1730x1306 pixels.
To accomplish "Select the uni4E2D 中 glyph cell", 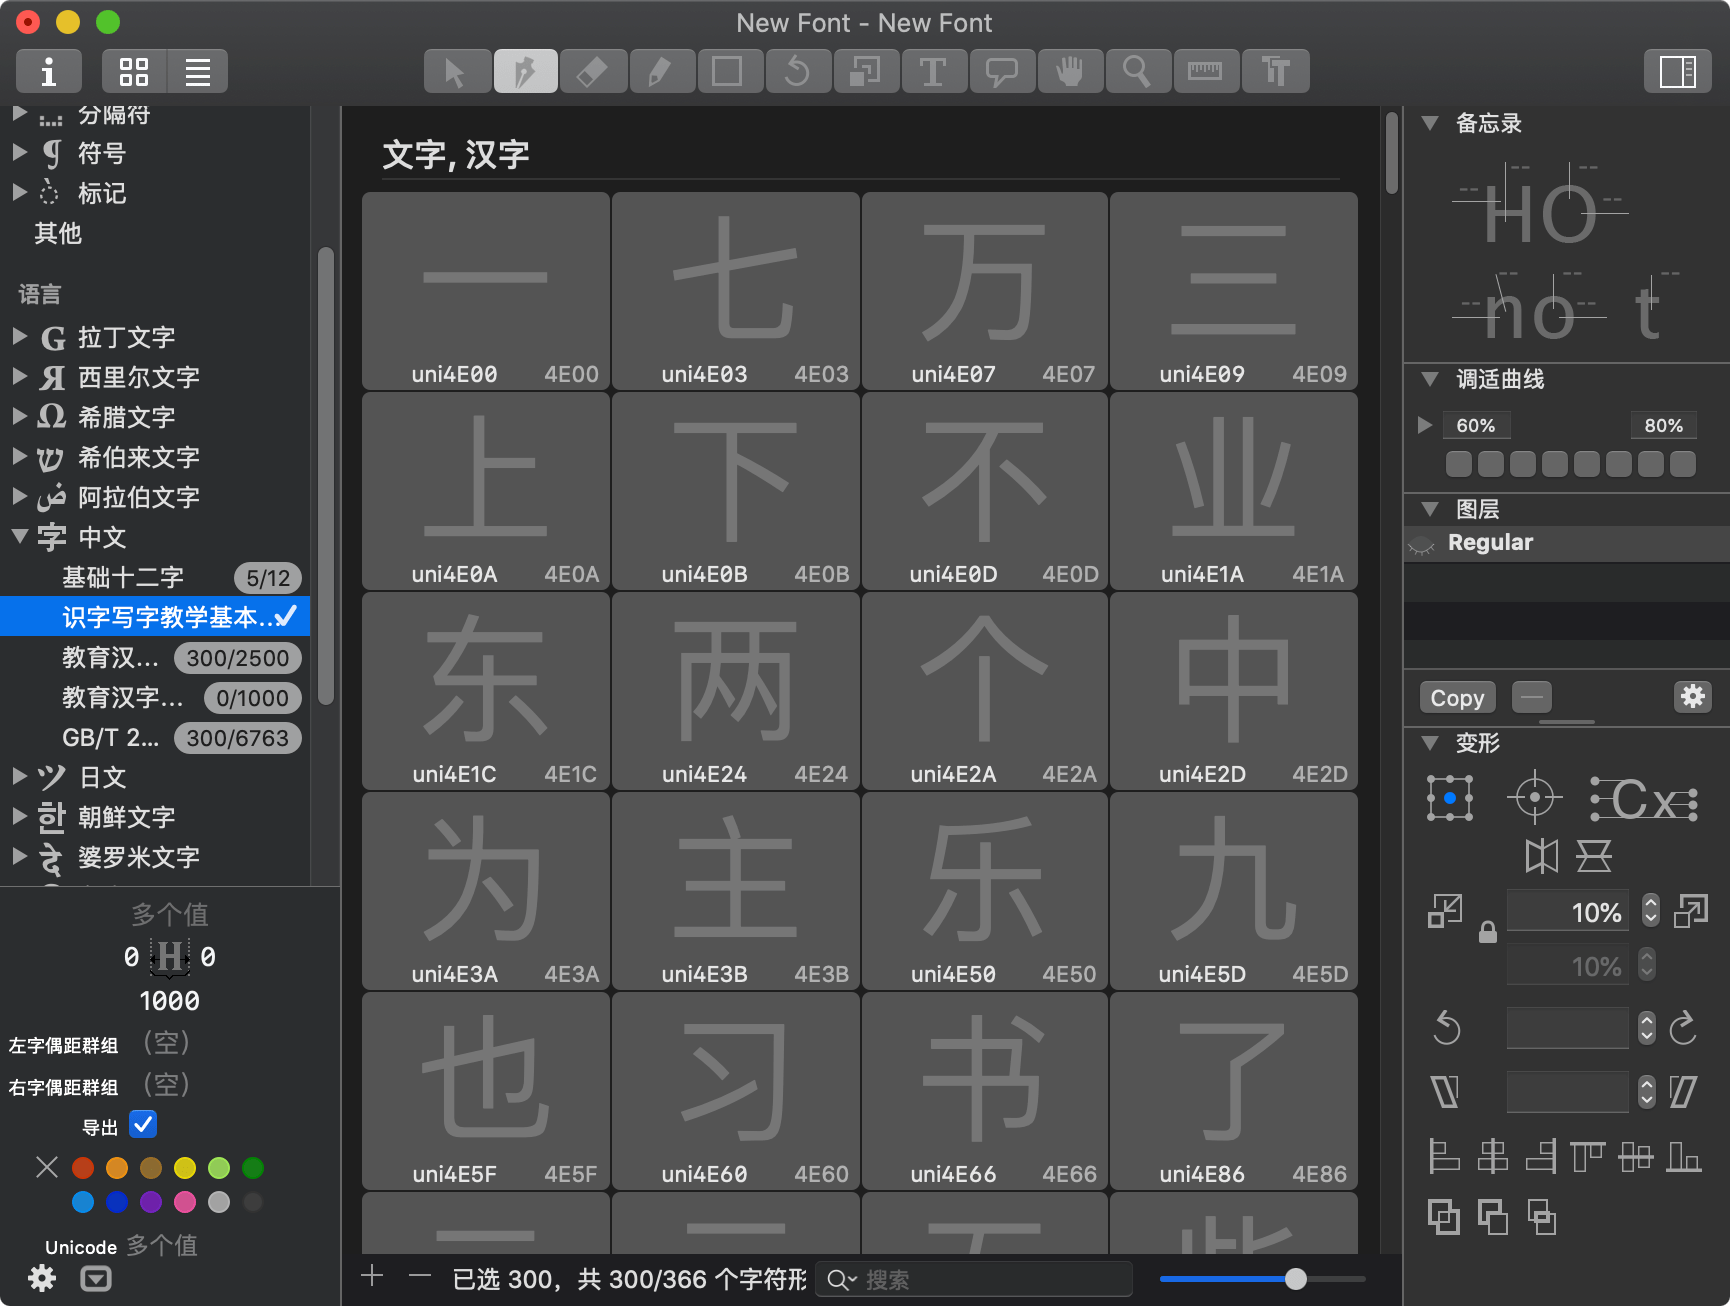I will click(1233, 691).
